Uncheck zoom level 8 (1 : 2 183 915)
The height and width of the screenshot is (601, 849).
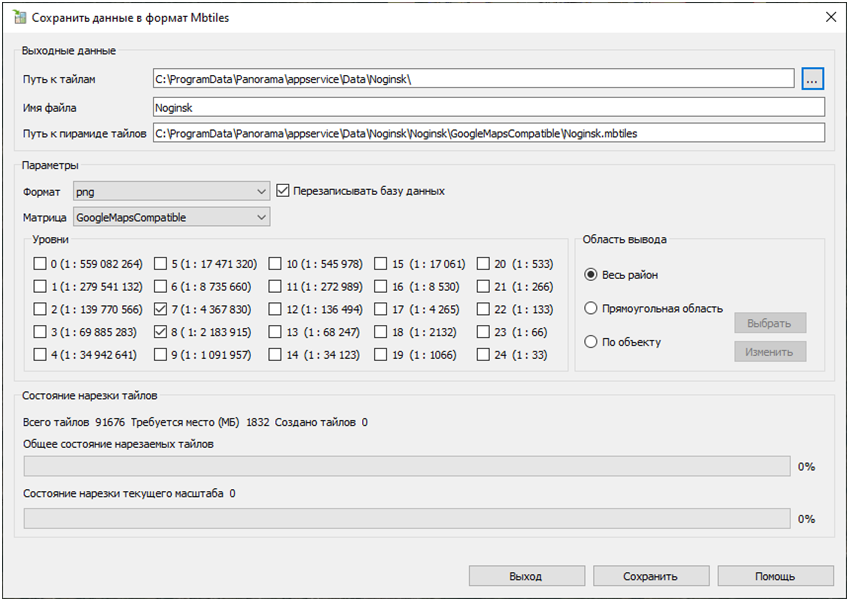click(x=160, y=331)
